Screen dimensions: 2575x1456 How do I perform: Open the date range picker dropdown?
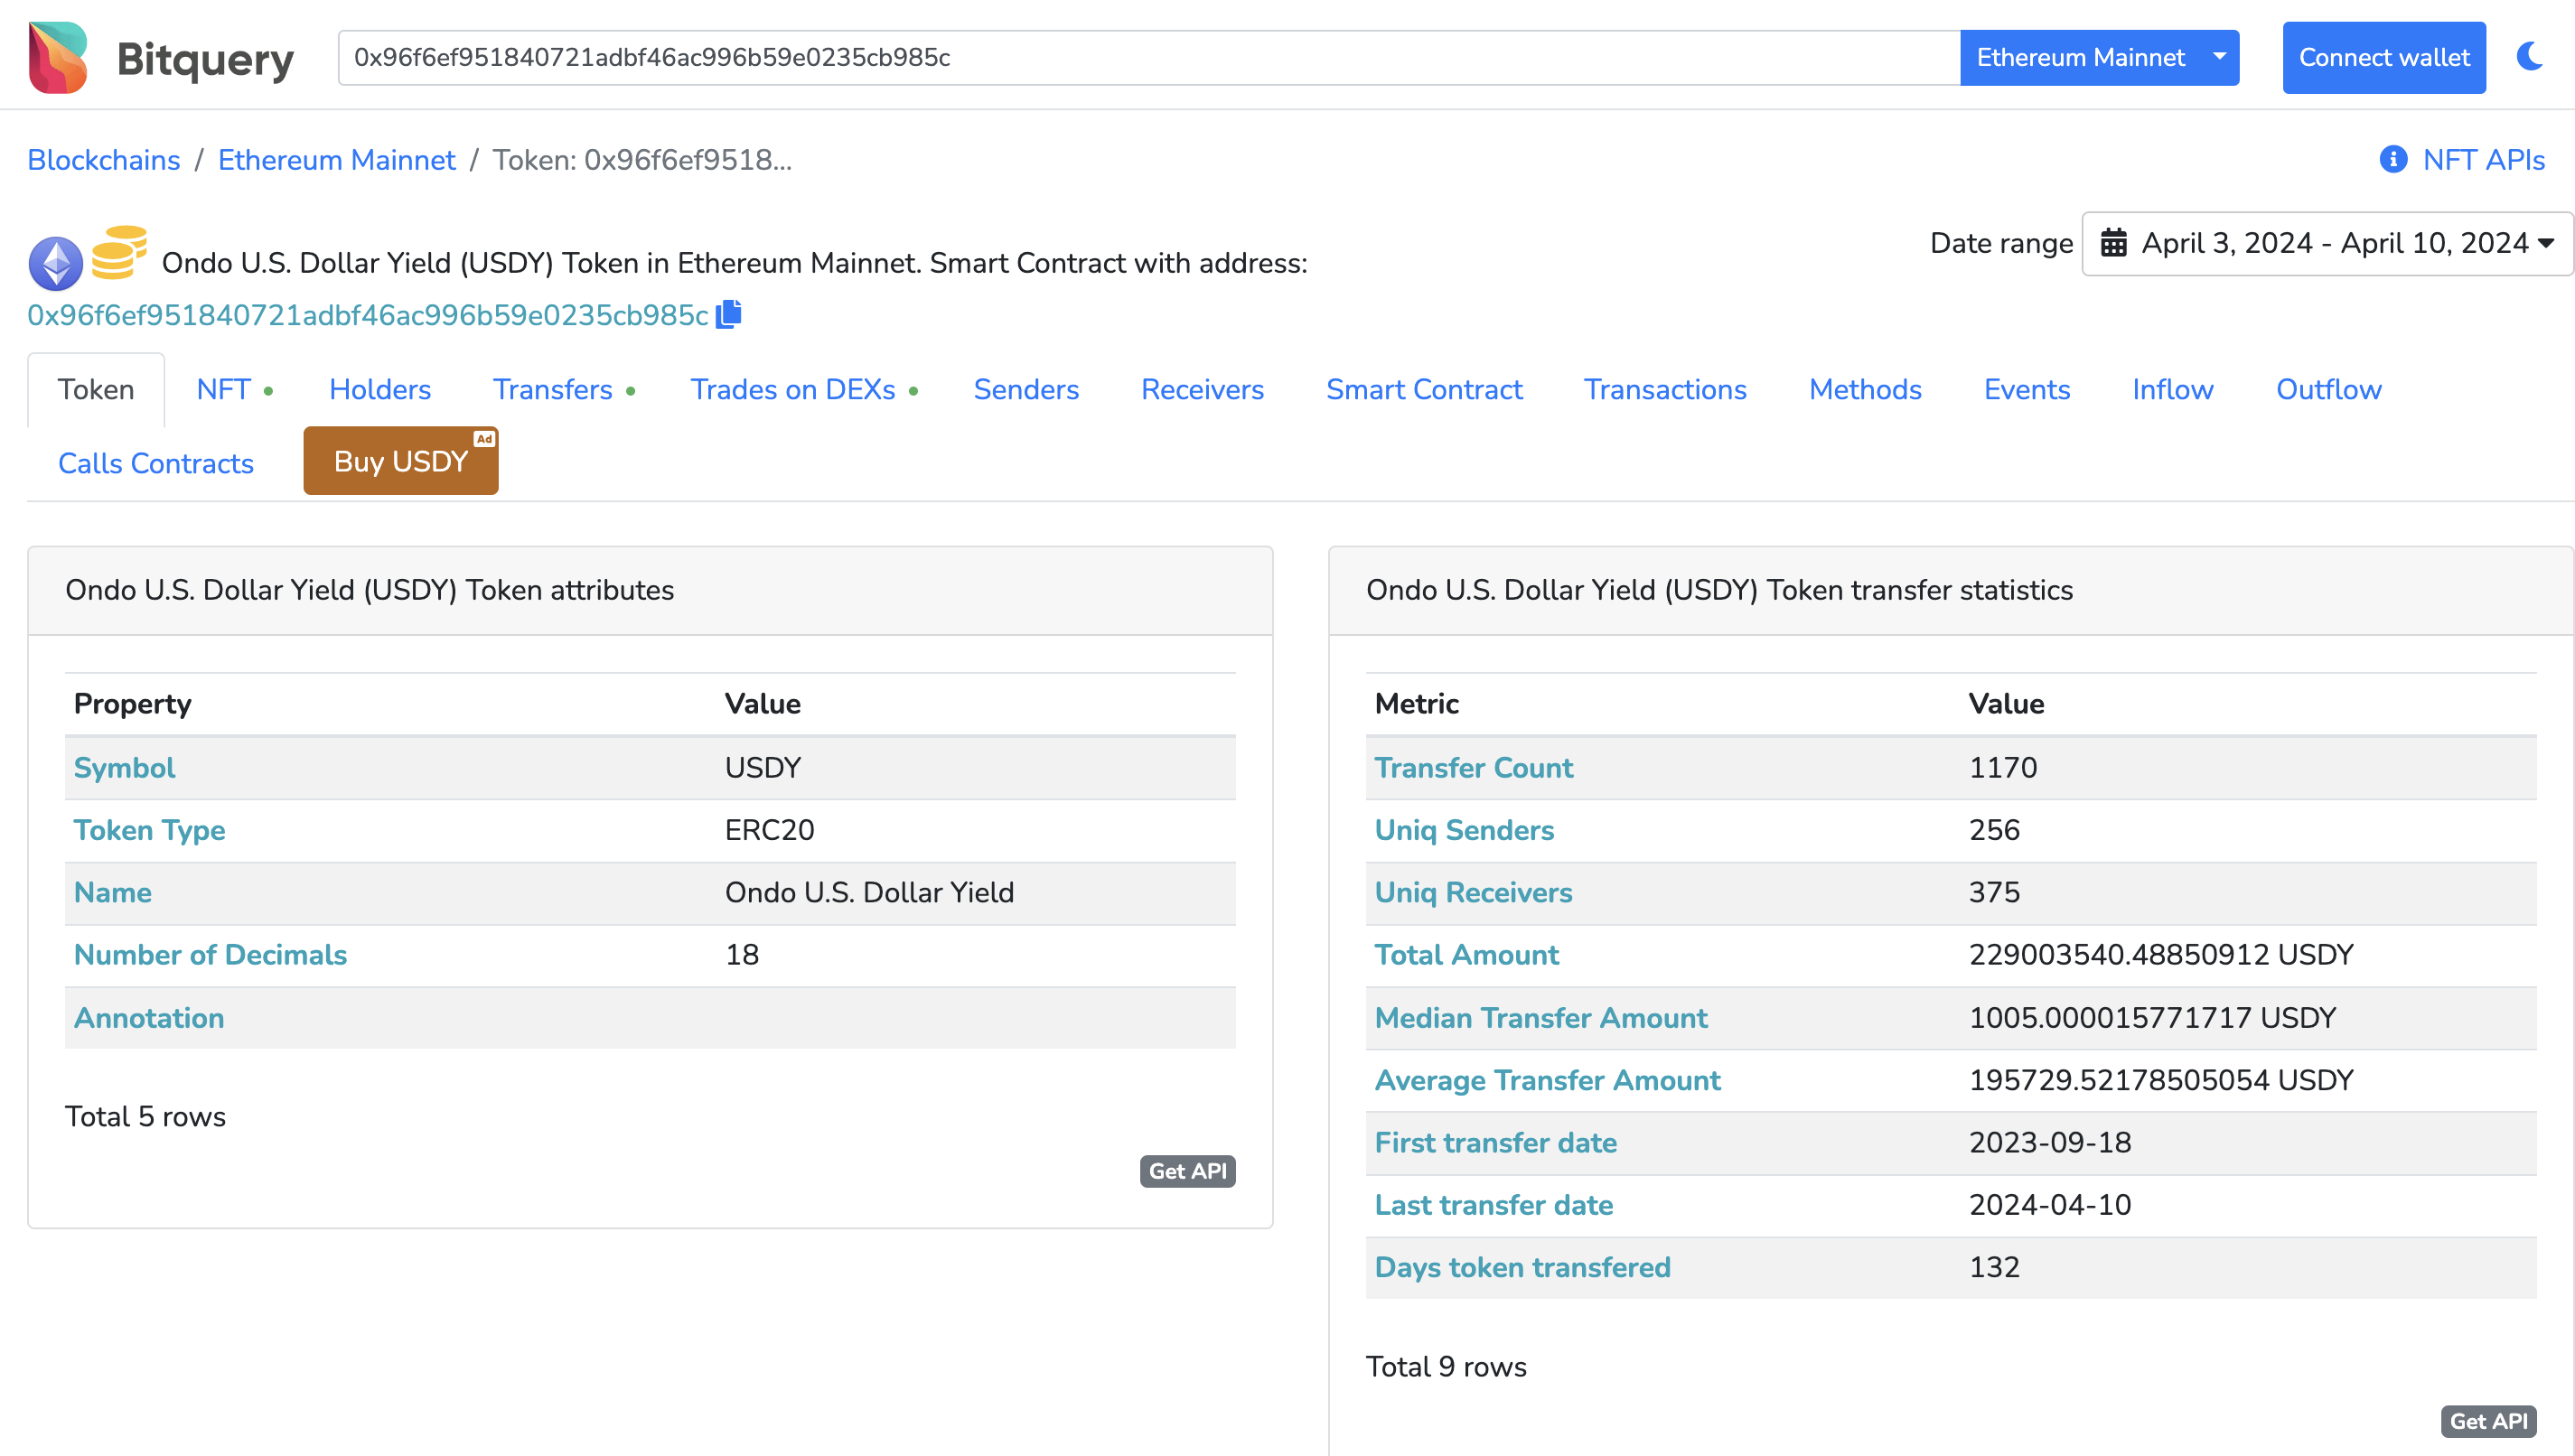[2327, 243]
